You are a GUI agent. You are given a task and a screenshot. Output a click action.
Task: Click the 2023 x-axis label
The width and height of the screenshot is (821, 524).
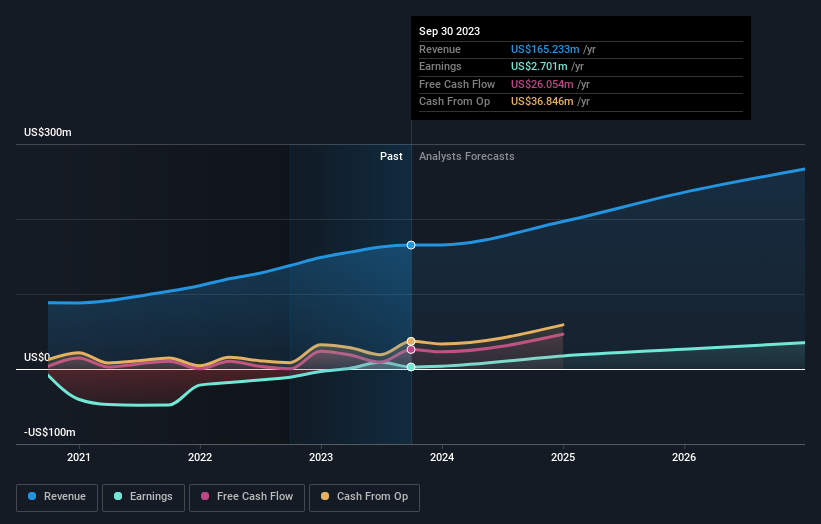click(321, 458)
